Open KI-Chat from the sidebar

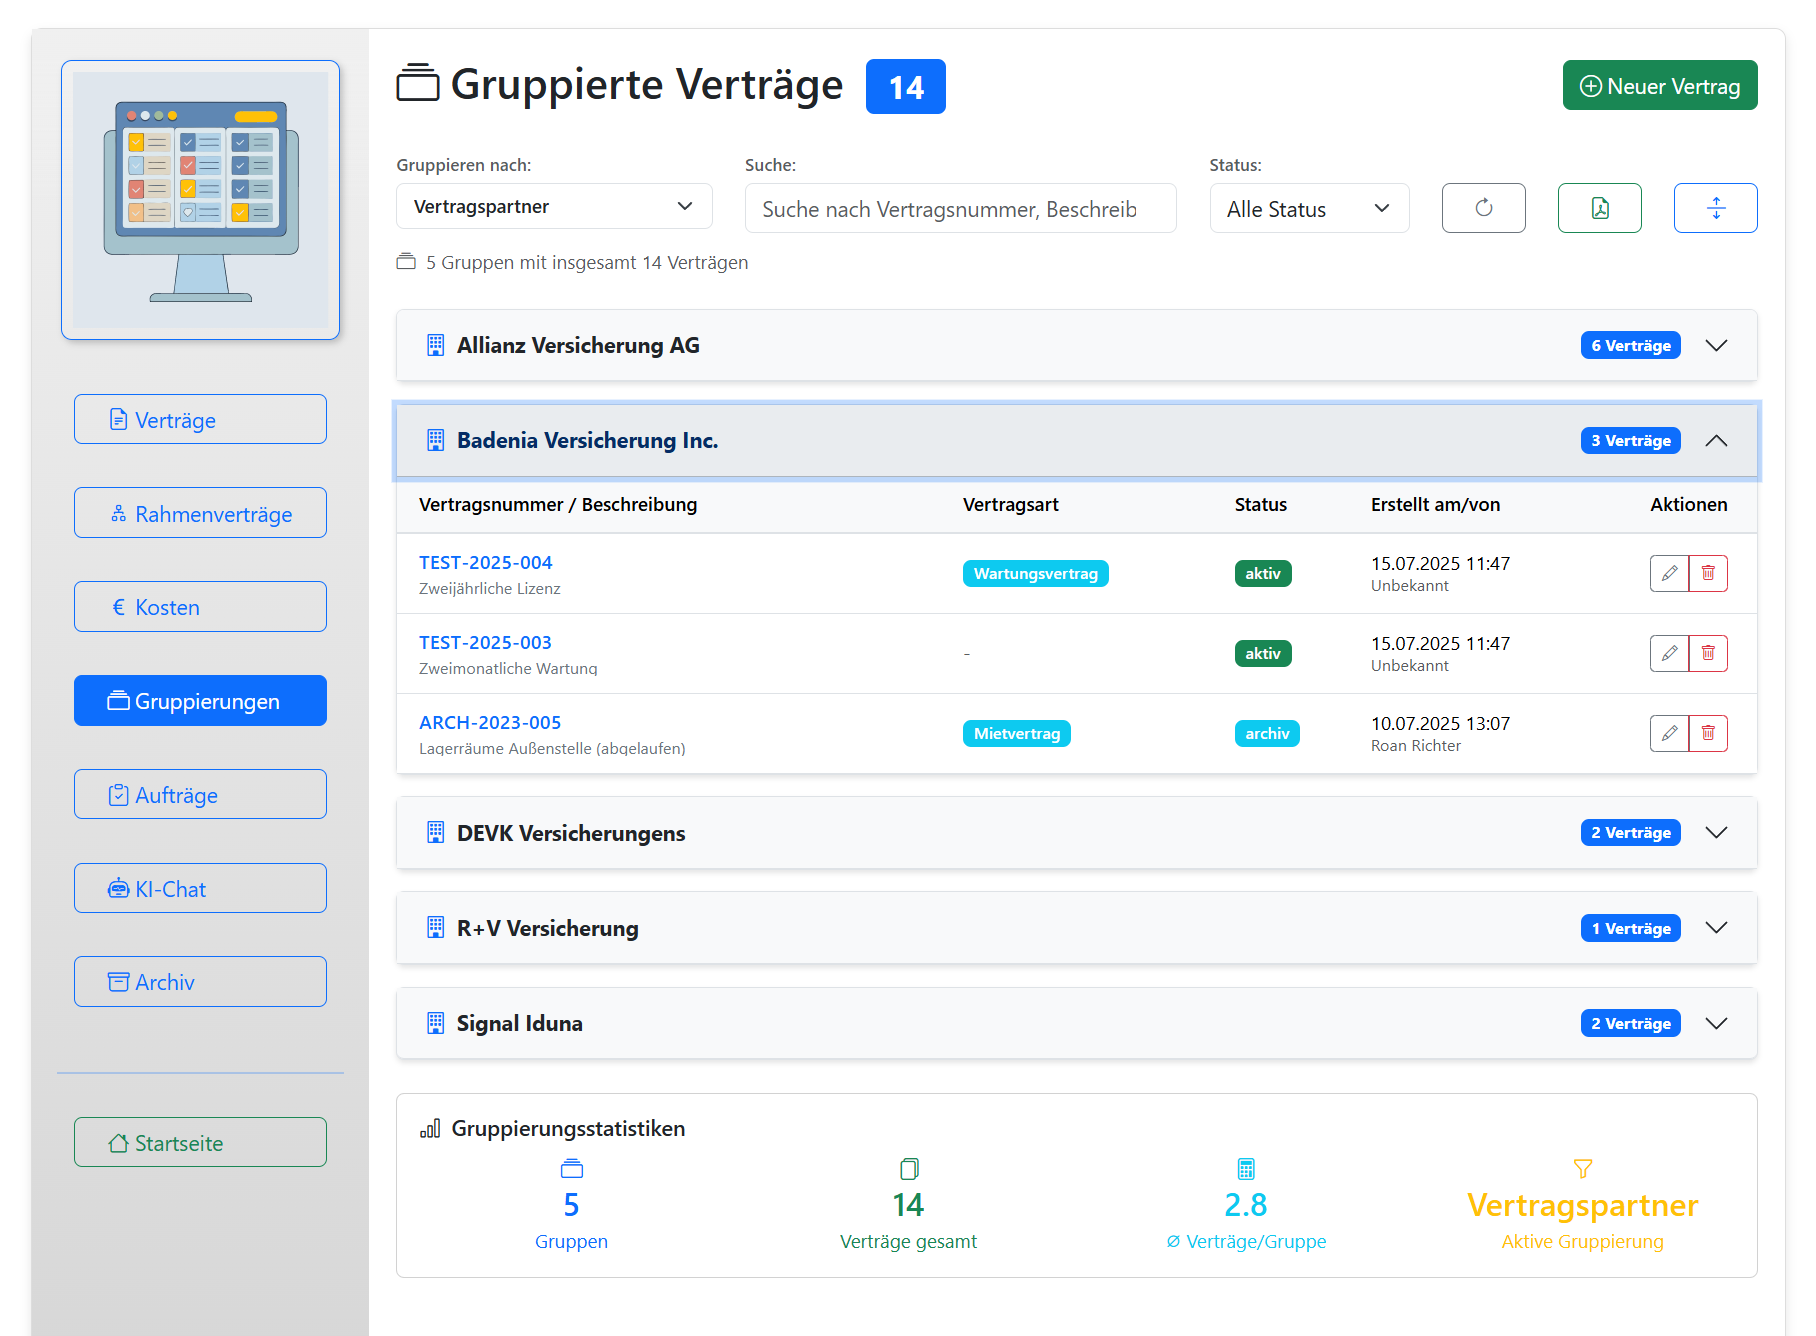tap(200, 888)
